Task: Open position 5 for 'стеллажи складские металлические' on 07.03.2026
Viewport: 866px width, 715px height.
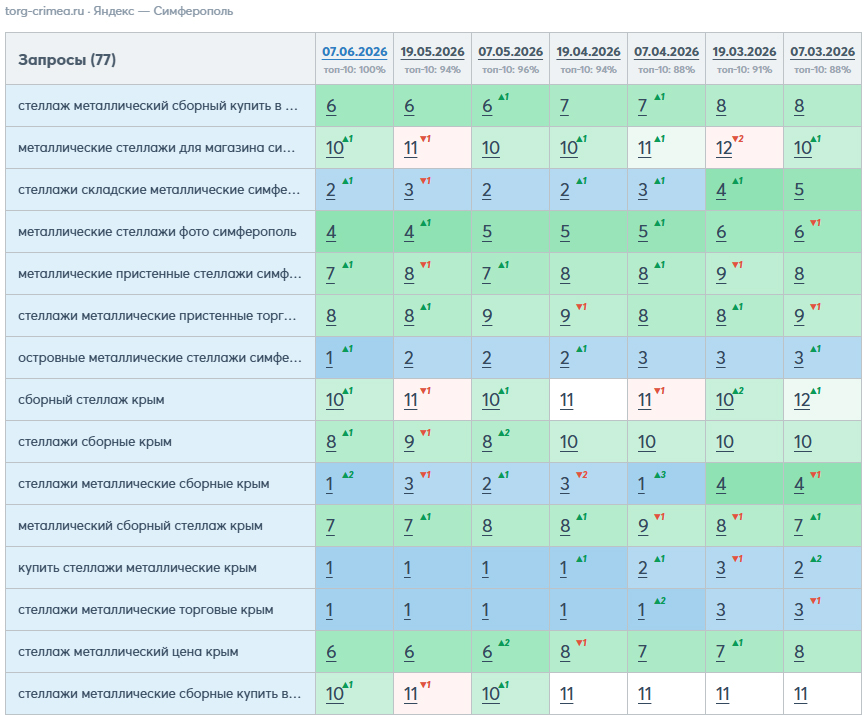Action: pos(799,190)
